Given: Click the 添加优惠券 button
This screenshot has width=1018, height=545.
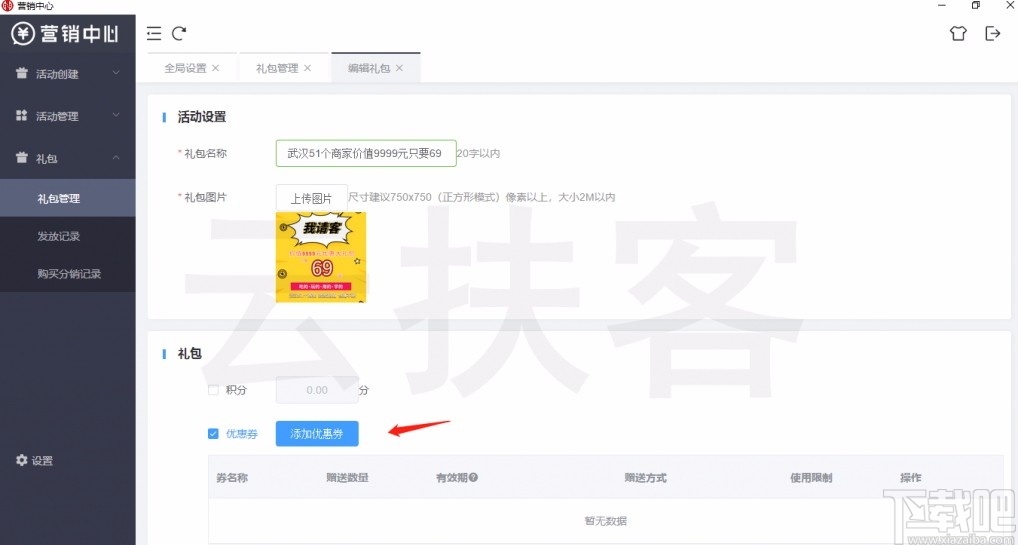Looking at the screenshot, I should point(317,433).
